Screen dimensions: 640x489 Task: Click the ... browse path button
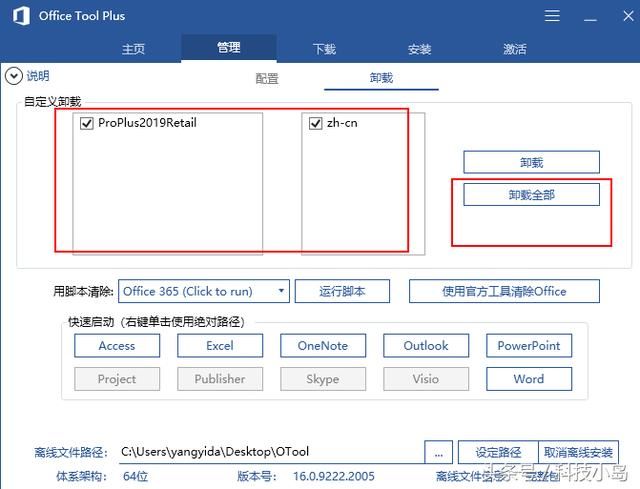click(x=438, y=452)
